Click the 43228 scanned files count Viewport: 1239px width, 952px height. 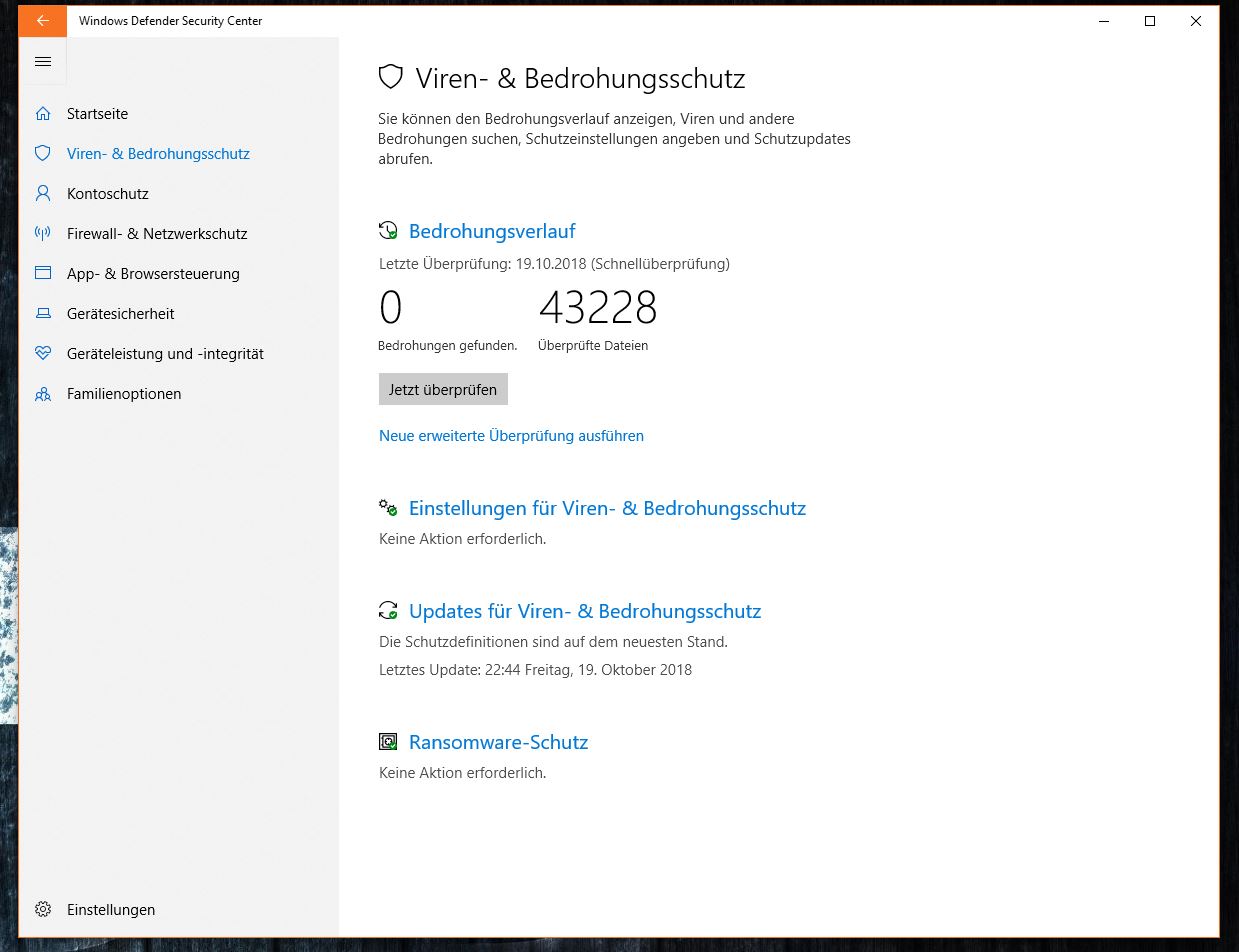pos(598,308)
